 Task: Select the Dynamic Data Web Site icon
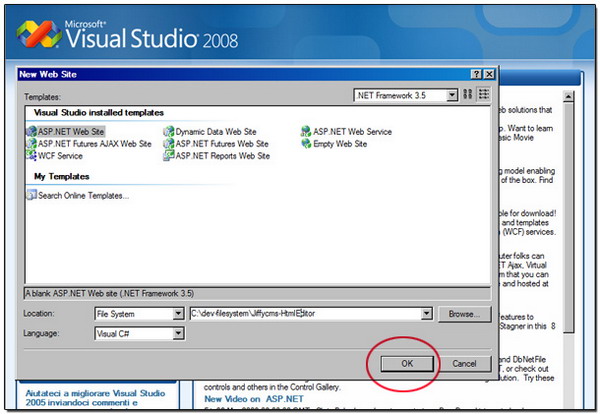click(x=169, y=132)
